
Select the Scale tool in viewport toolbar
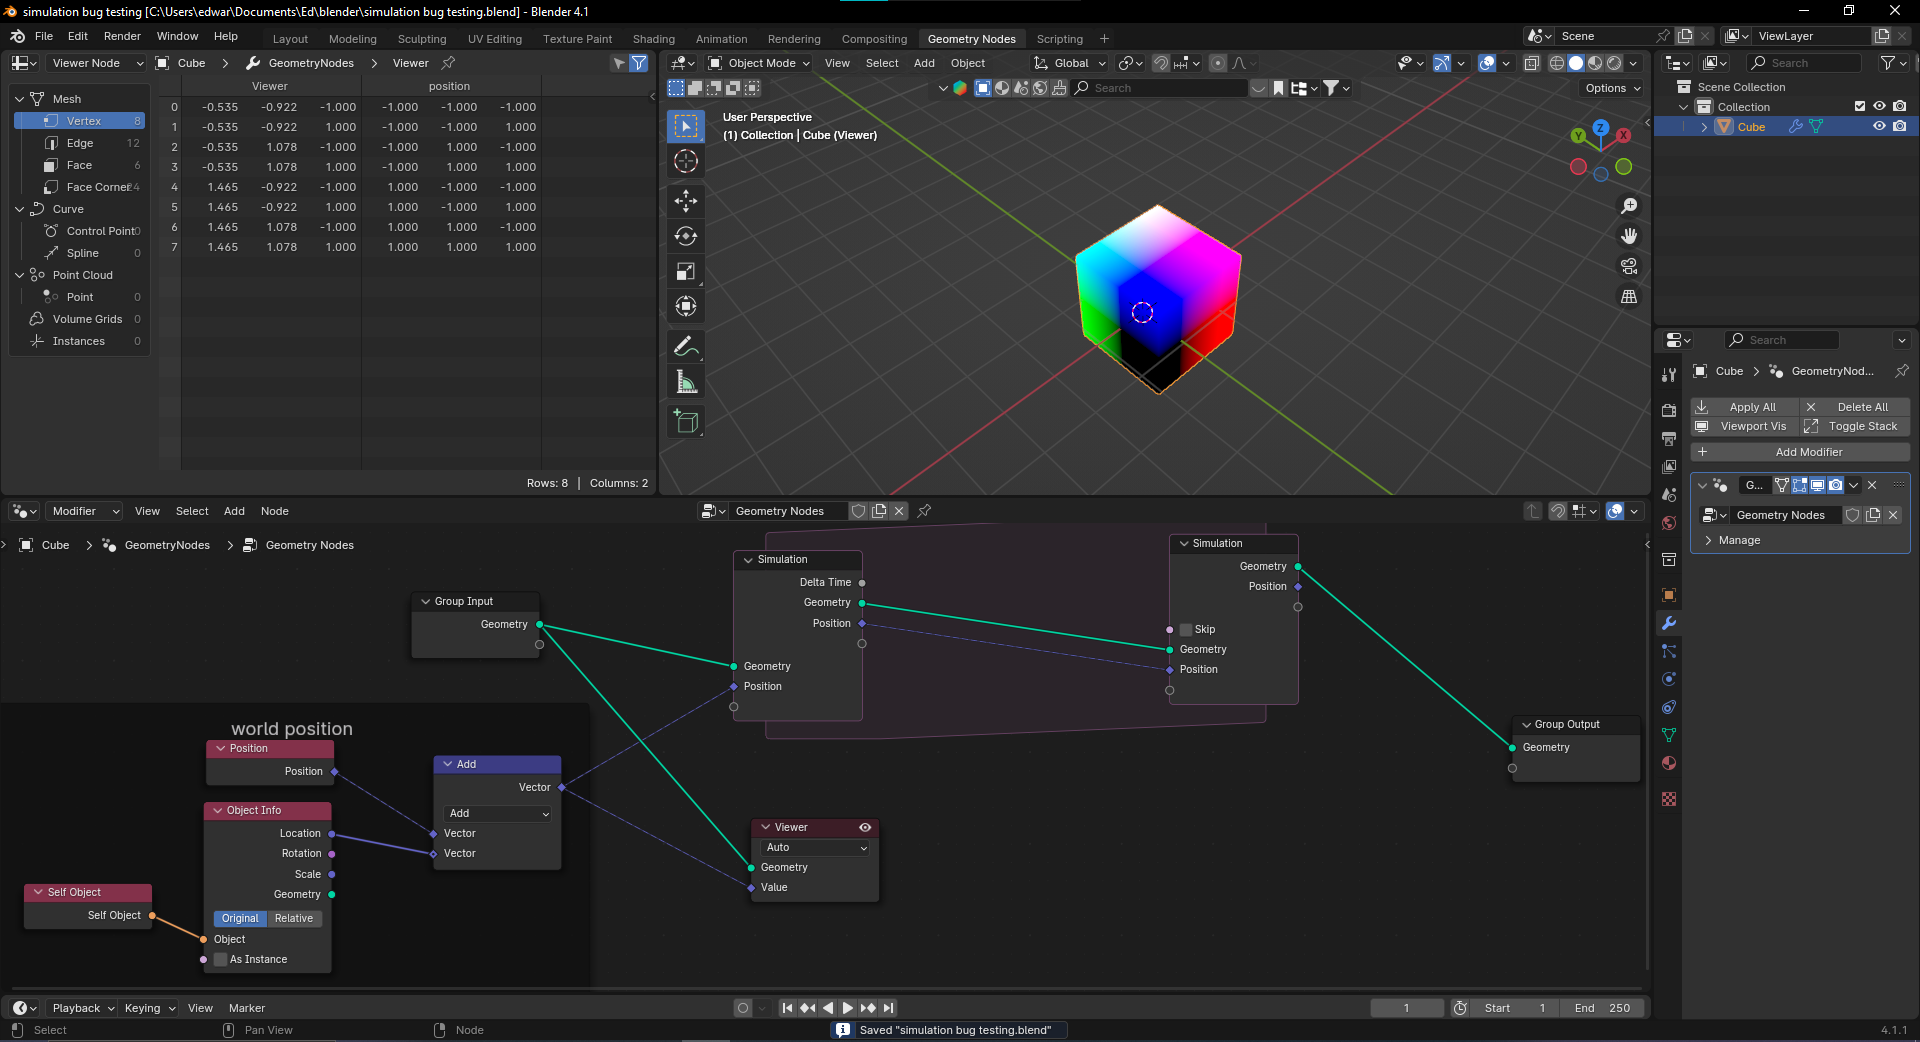[686, 271]
